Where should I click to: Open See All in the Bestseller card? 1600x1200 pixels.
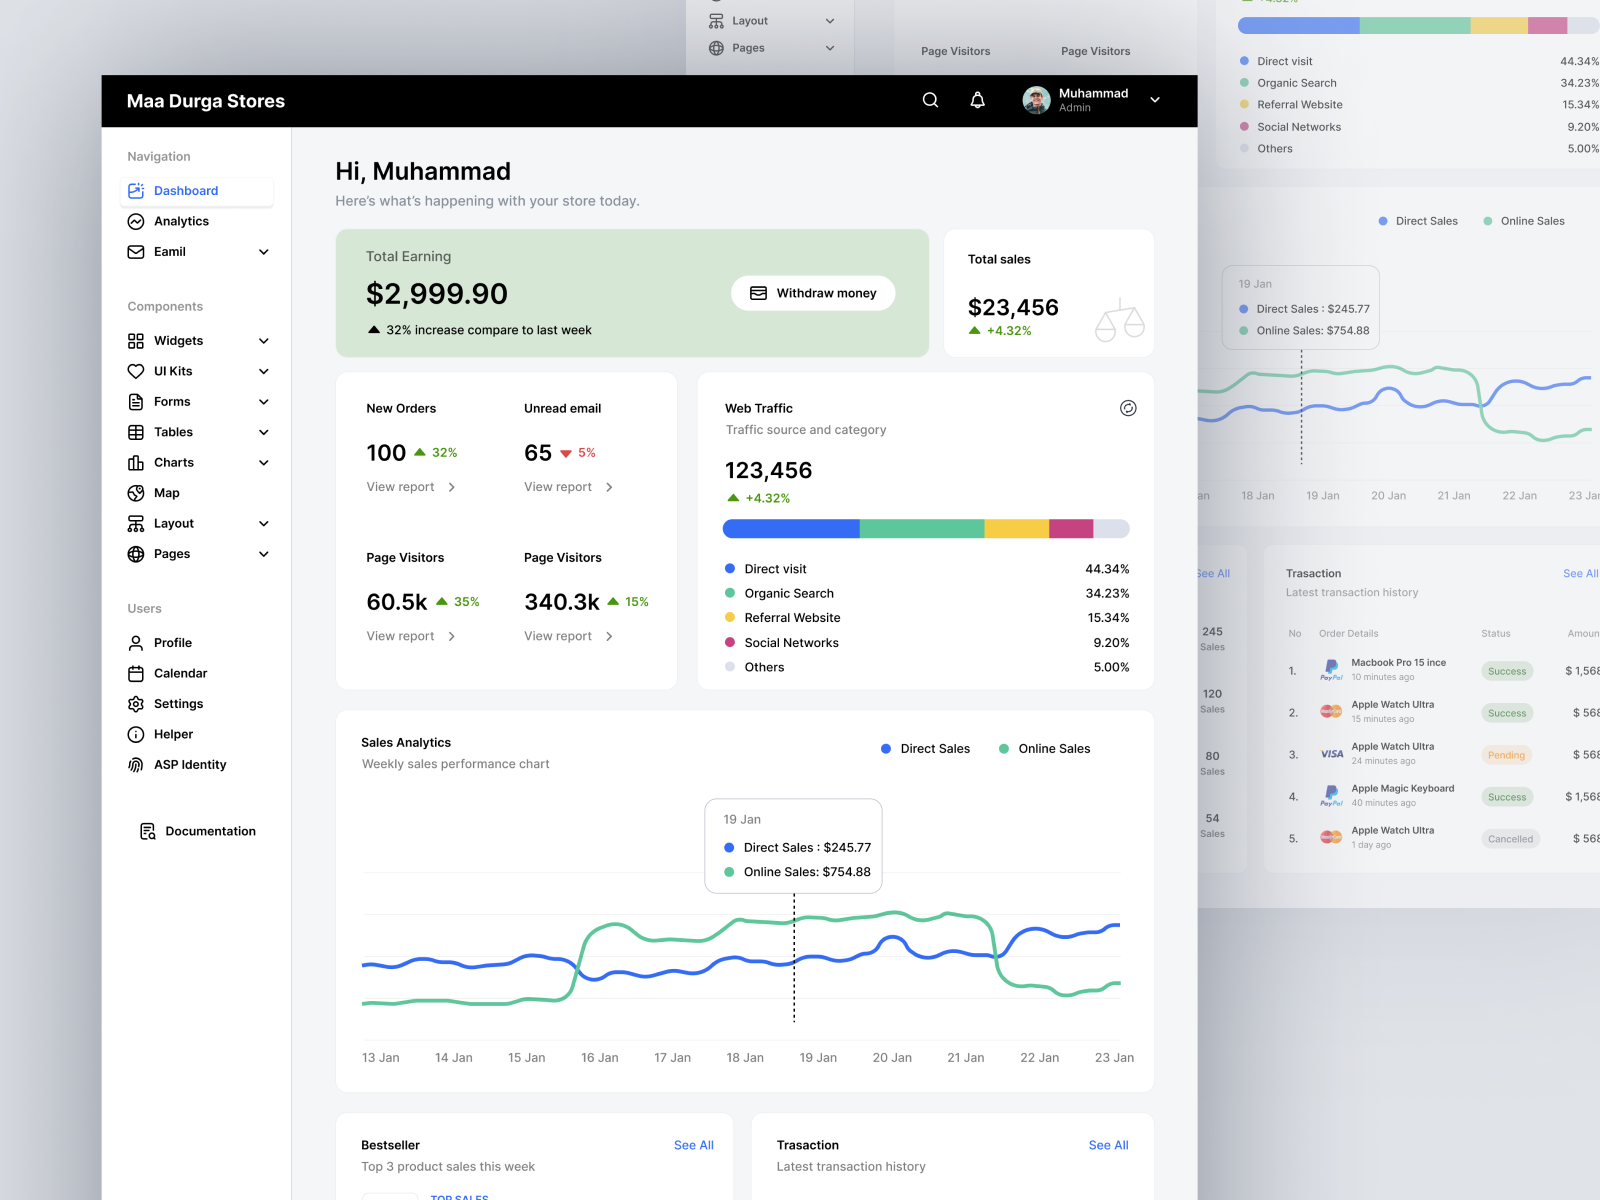(694, 1145)
